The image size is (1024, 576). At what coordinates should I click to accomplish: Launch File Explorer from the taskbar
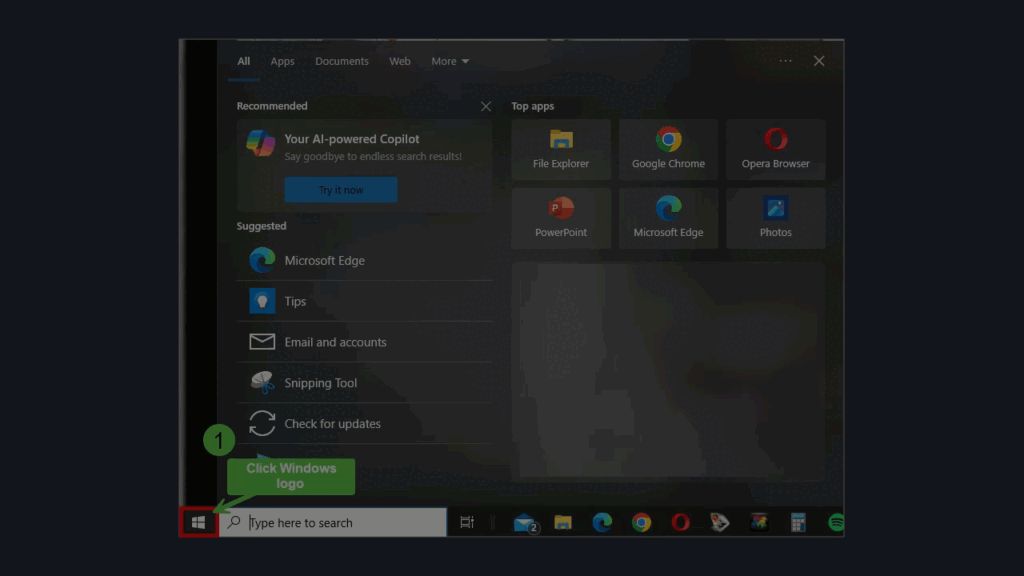coord(563,522)
